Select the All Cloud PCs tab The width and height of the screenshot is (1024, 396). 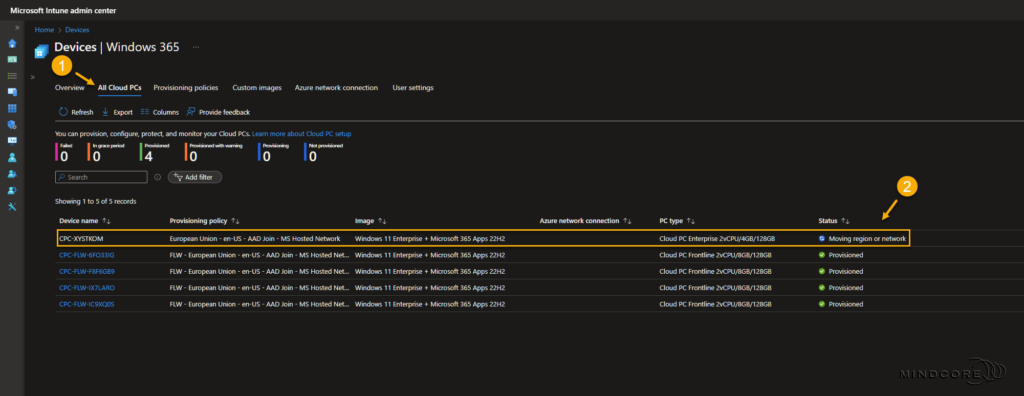point(120,88)
